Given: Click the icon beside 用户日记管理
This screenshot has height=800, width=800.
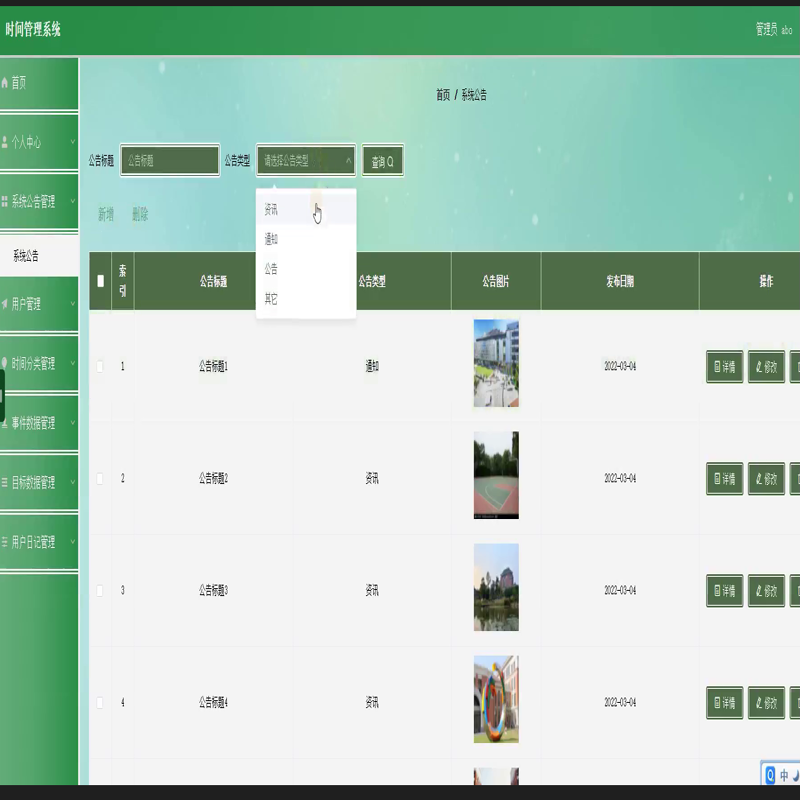Looking at the screenshot, I should point(5,541).
